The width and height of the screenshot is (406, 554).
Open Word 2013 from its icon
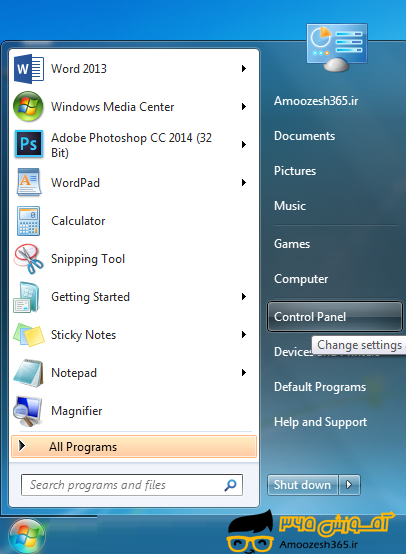(29, 69)
